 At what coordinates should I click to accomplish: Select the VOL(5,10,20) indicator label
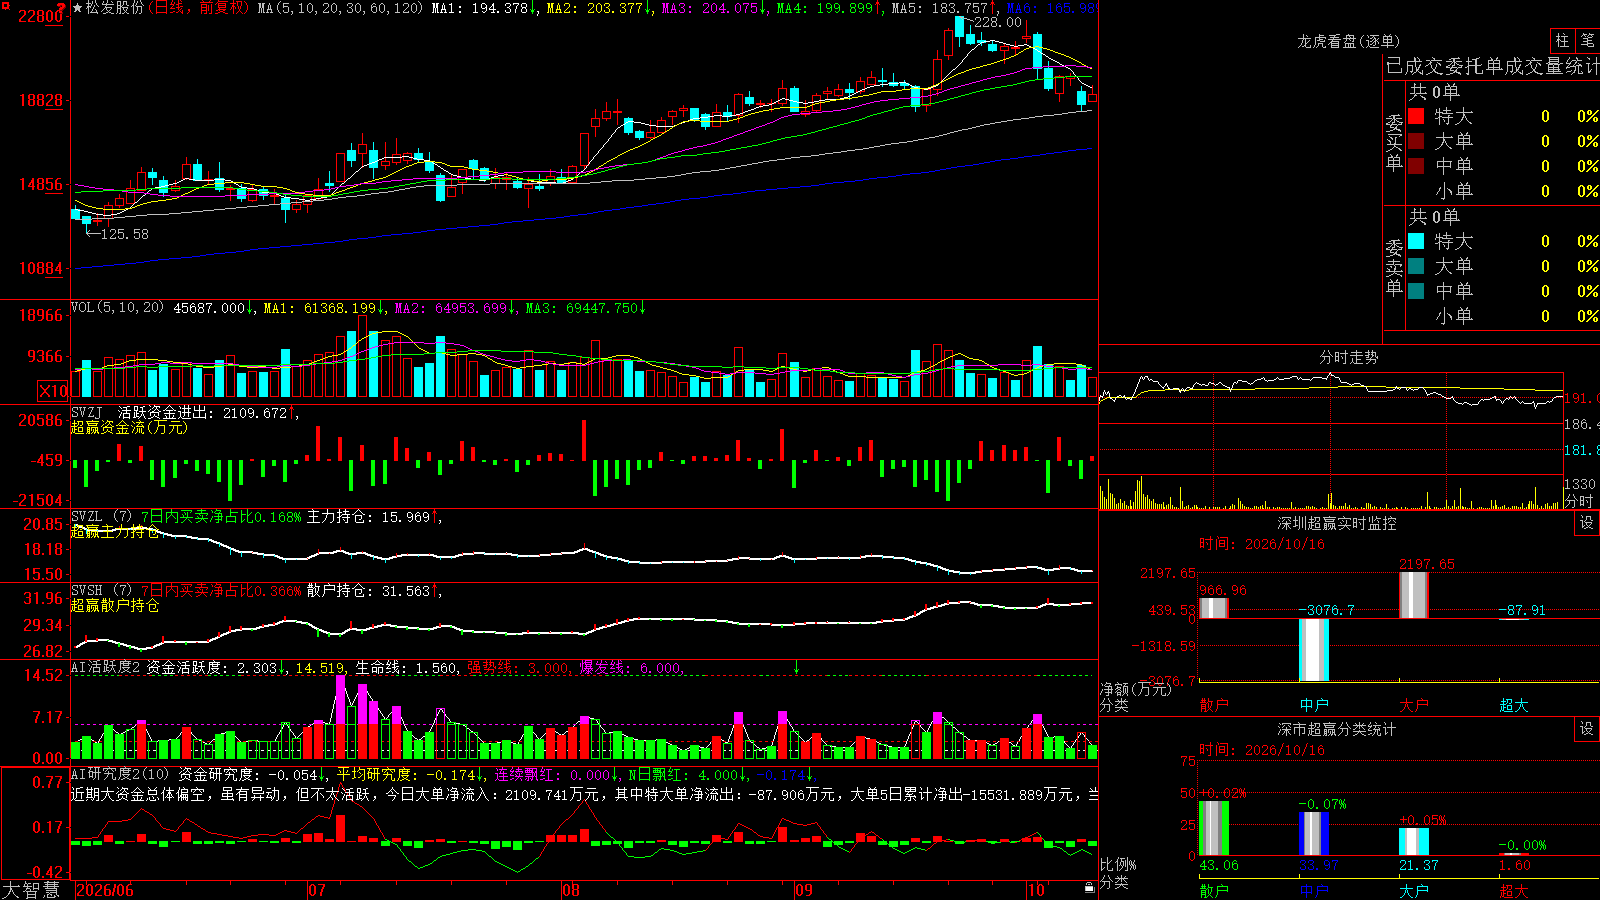pyautogui.click(x=117, y=308)
